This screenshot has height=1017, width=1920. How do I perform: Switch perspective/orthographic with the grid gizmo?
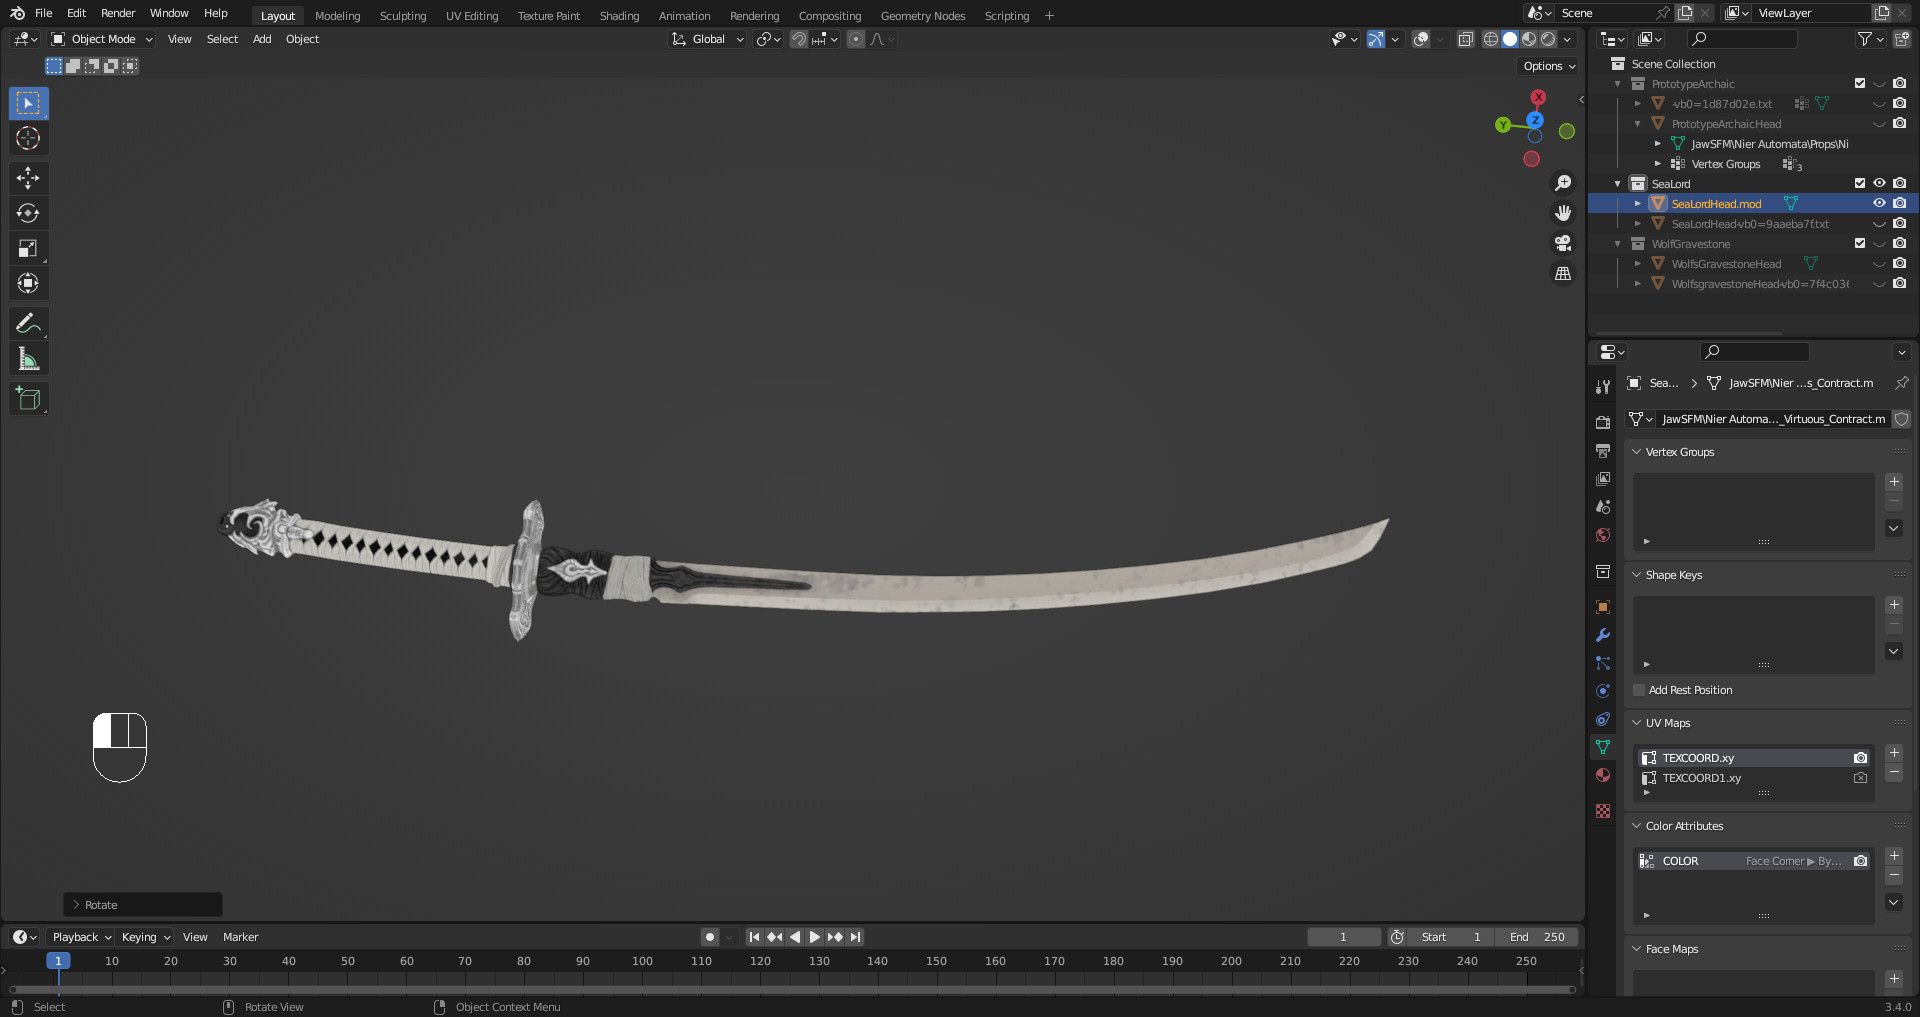coord(1563,273)
